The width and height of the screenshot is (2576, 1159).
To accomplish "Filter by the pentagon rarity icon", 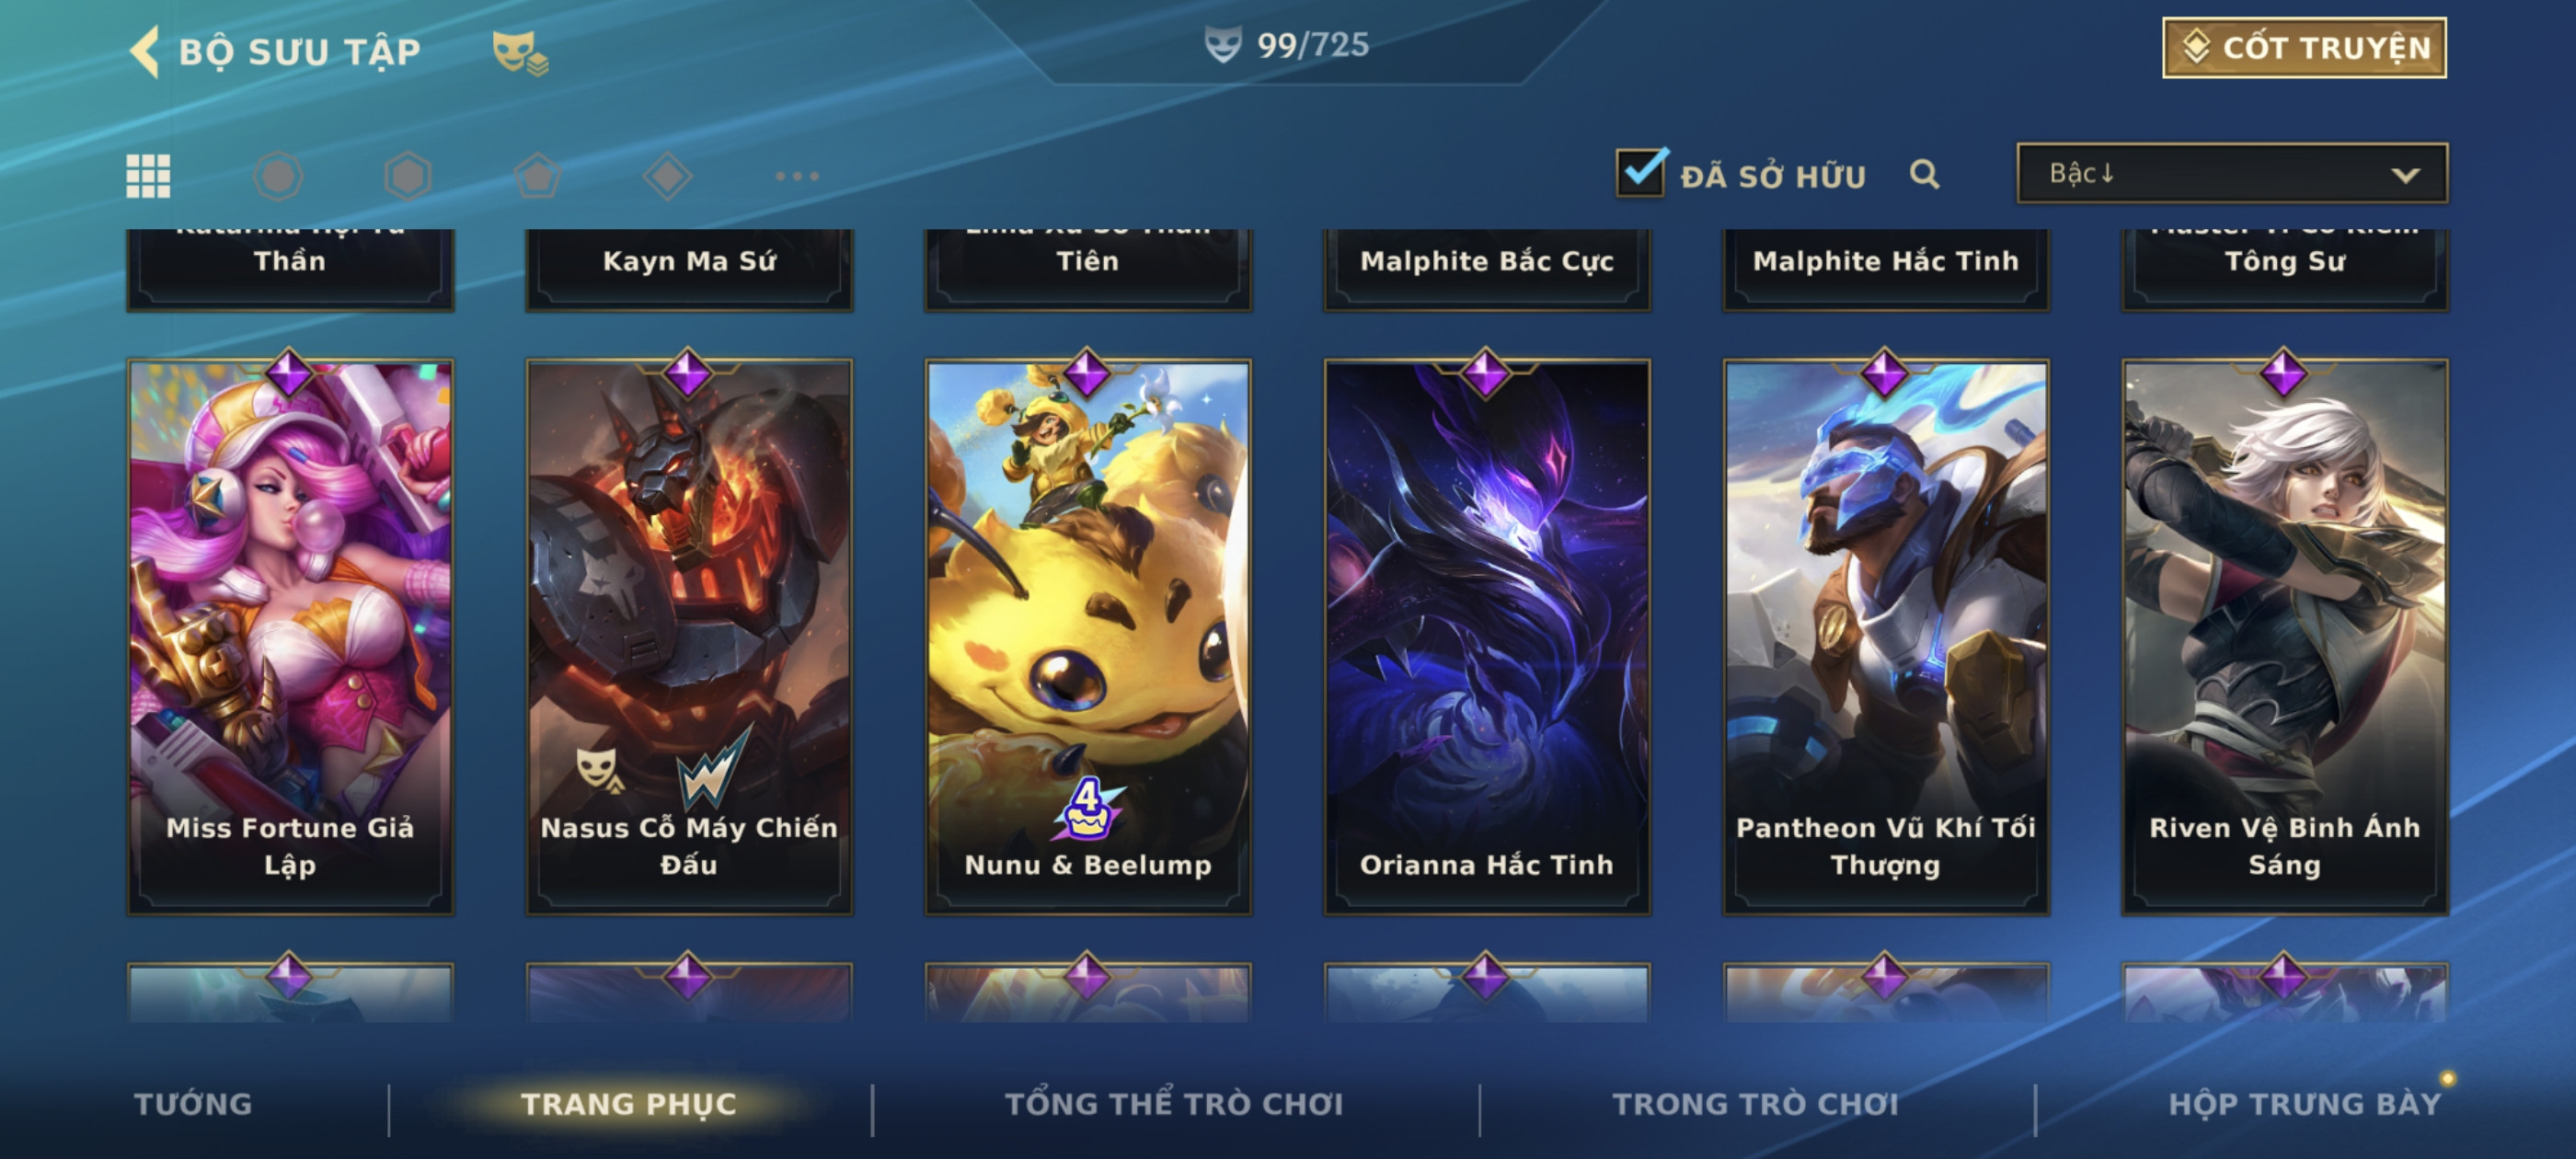I will click(538, 176).
